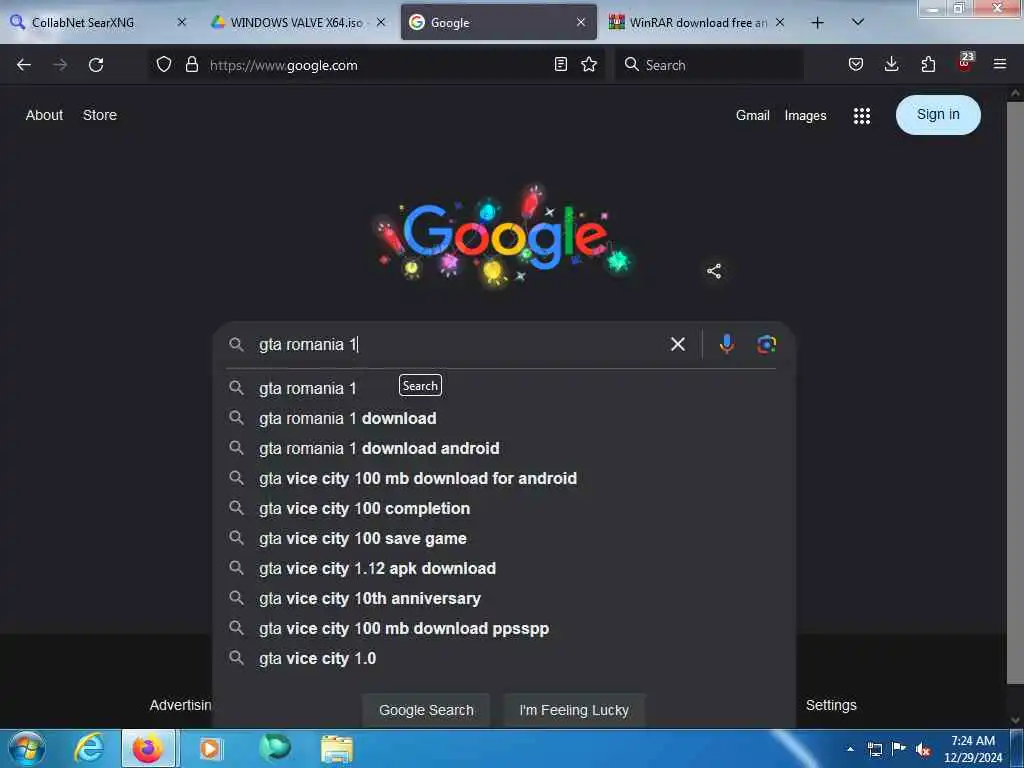Go back using the browser back arrow
This screenshot has width=1024, height=768.
point(24,65)
